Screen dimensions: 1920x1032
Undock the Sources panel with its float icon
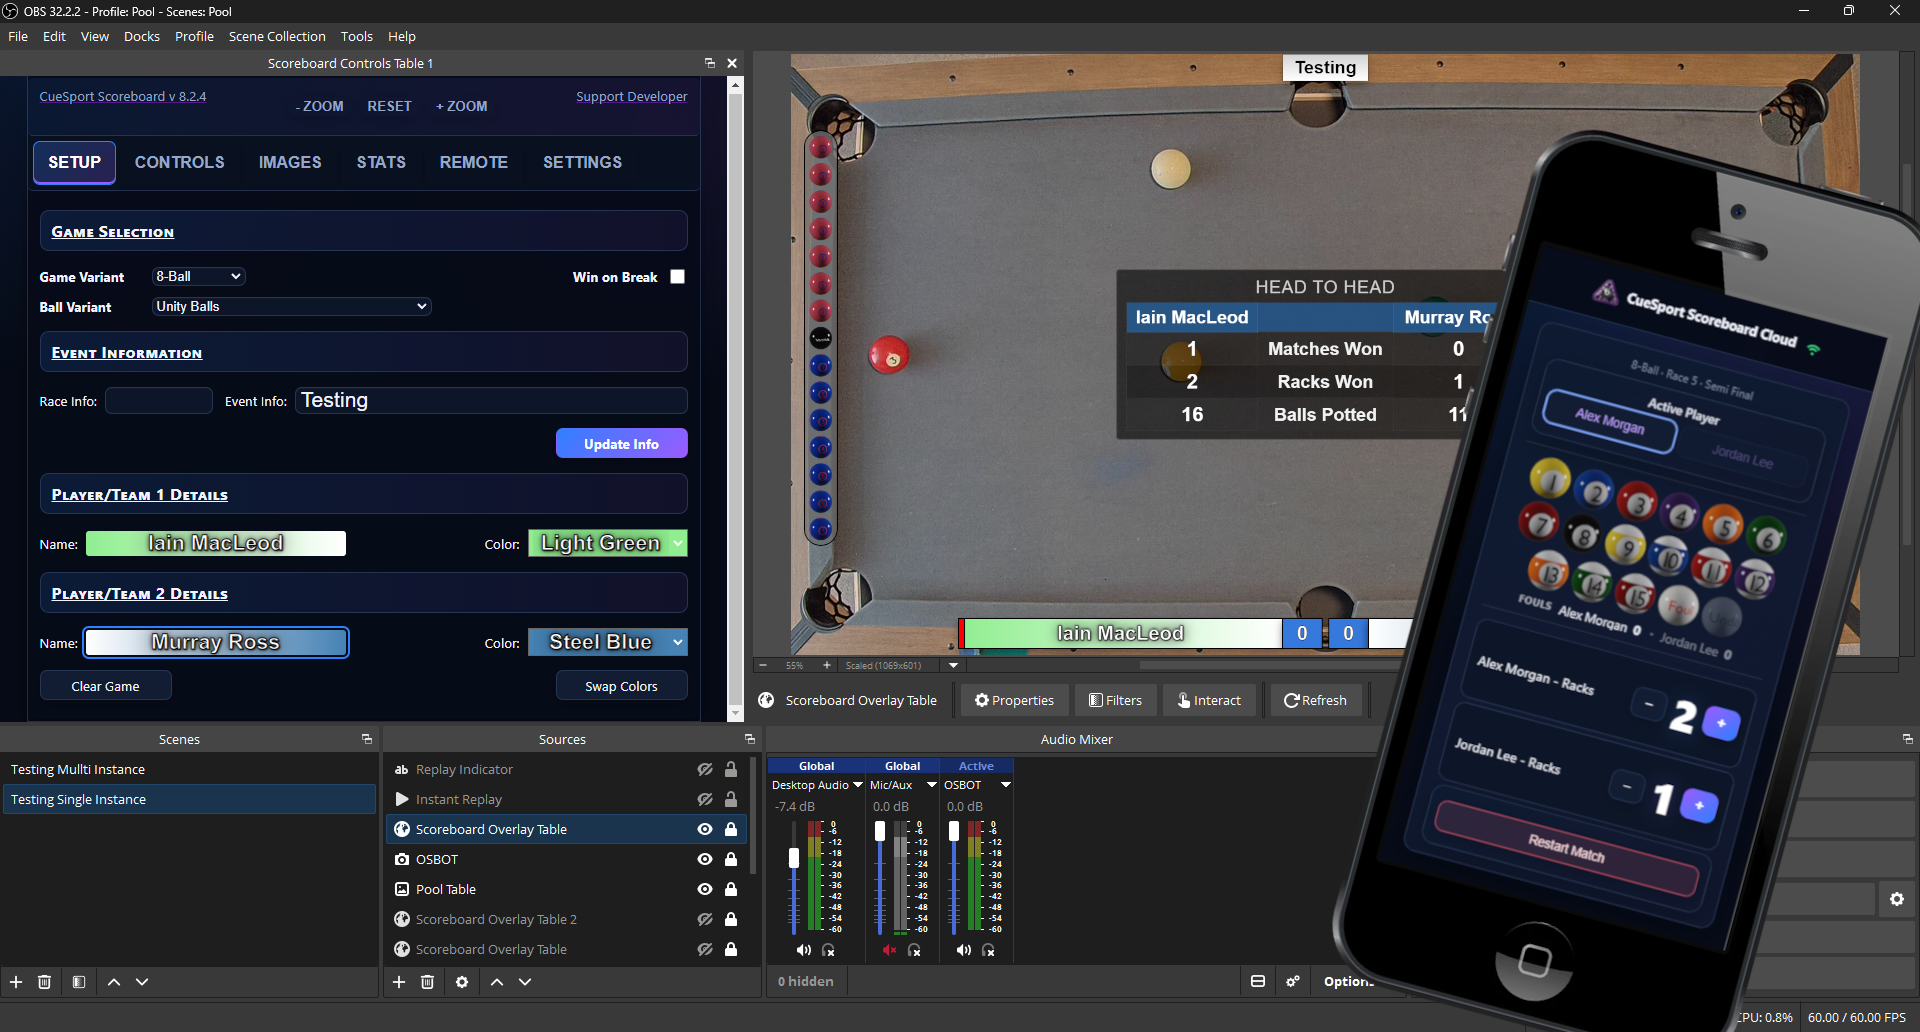[x=750, y=739]
